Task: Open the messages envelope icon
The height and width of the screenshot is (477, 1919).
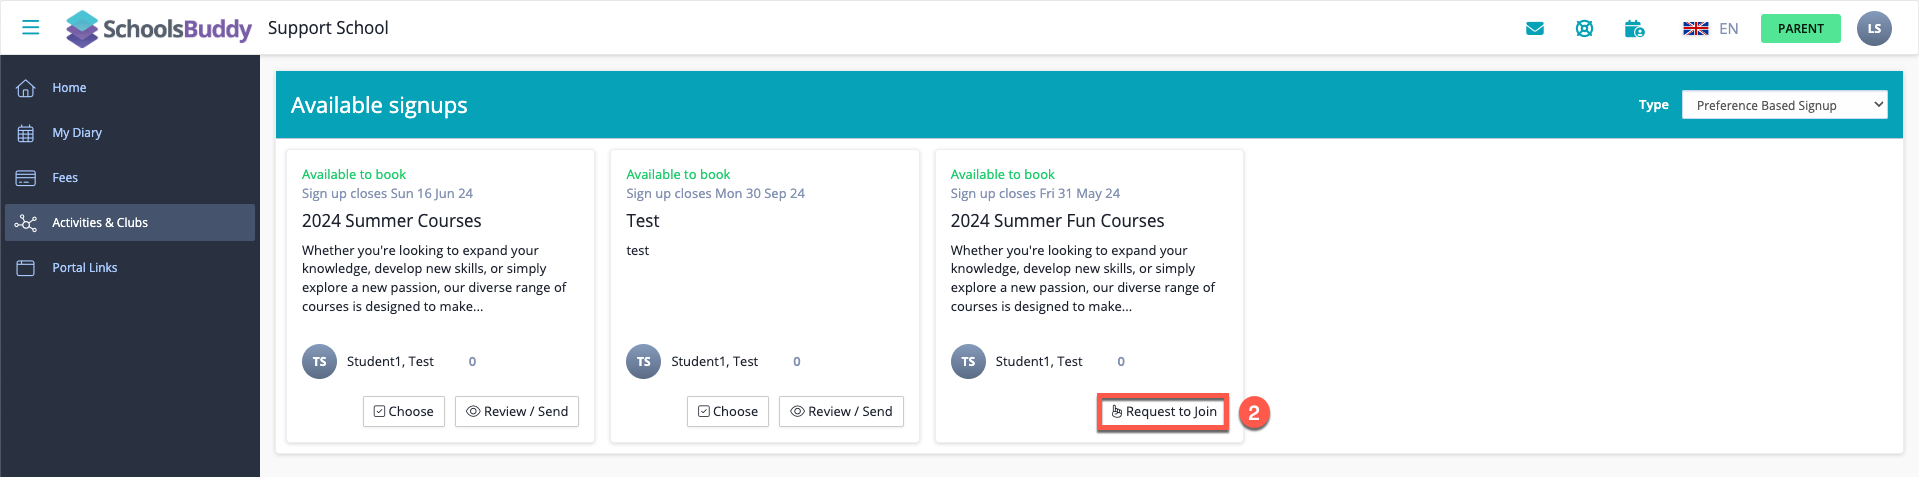Action: [x=1535, y=29]
